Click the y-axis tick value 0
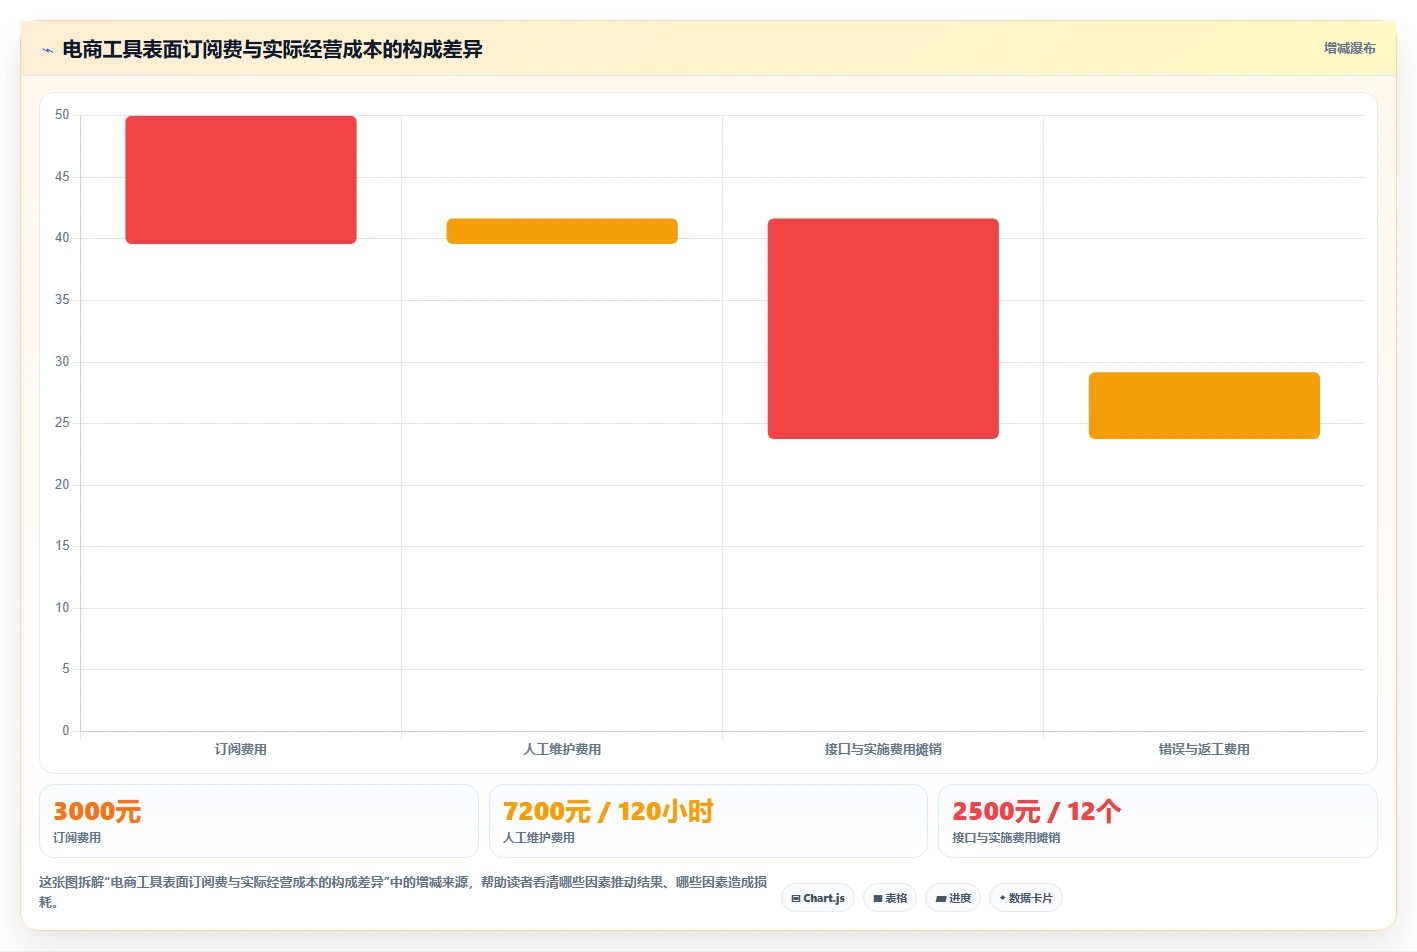 click(x=66, y=731)
